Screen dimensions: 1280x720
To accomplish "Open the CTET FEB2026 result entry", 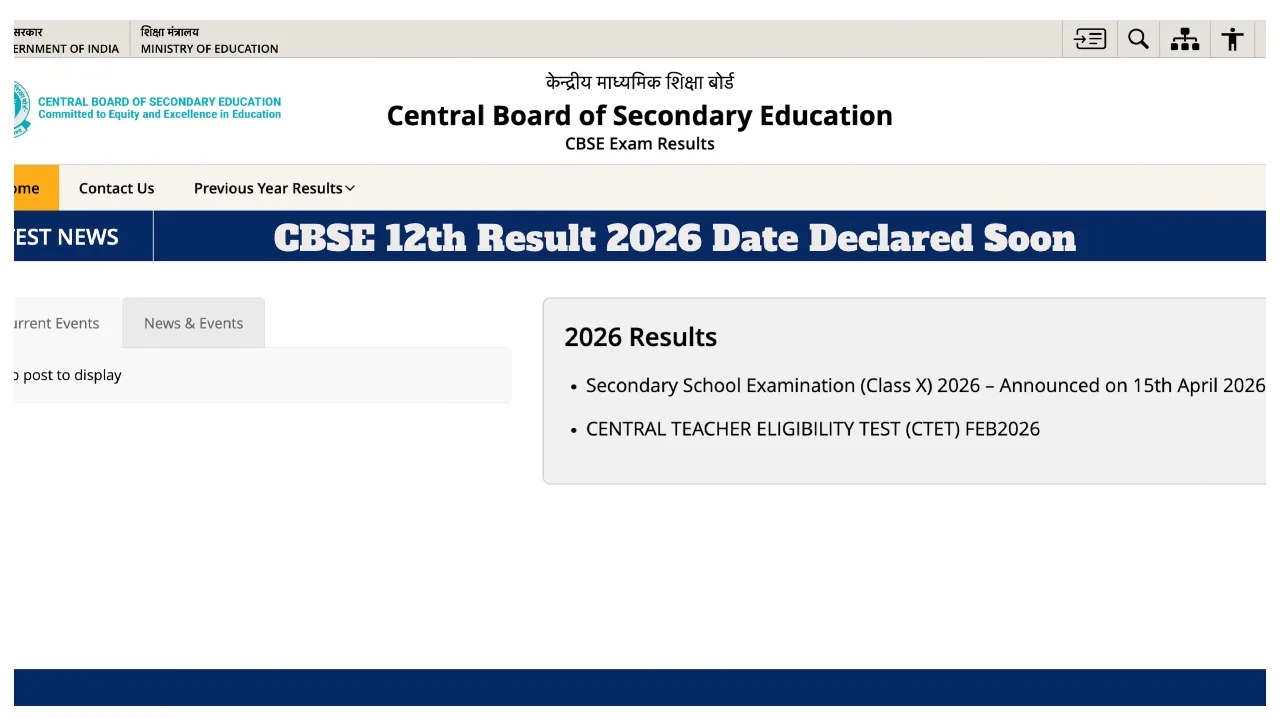I will coord(812,428).
